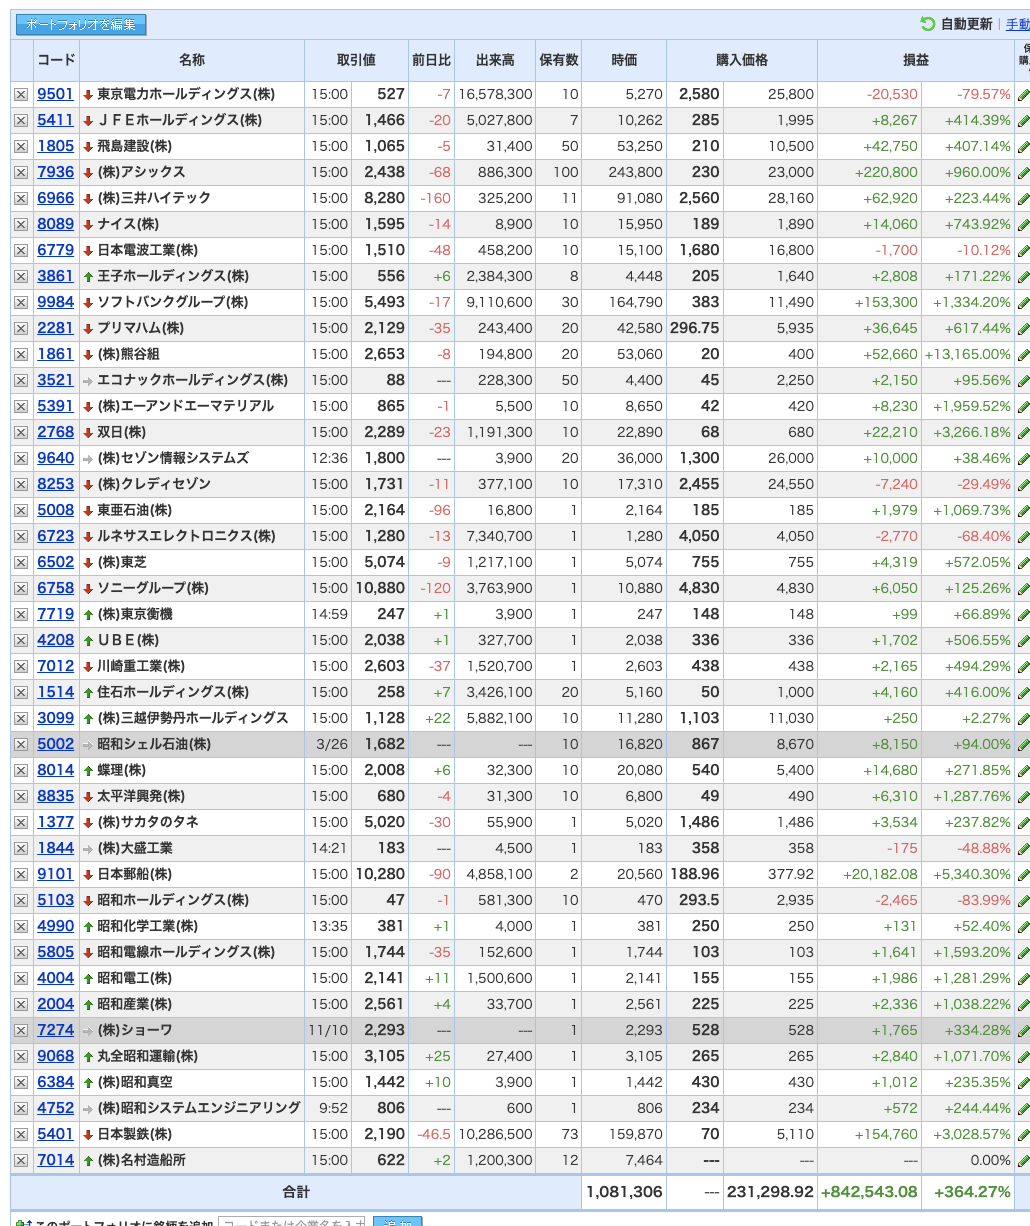
Task: Delete the 9501 東京電力ホールディングス row
Action: pos(21,94)
